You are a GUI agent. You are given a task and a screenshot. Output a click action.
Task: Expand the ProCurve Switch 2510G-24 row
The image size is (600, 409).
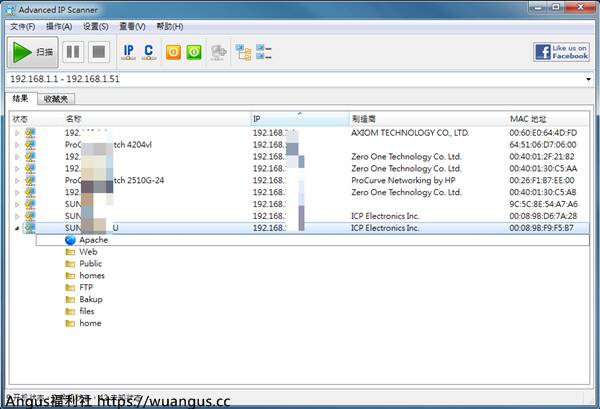point(16,181)
